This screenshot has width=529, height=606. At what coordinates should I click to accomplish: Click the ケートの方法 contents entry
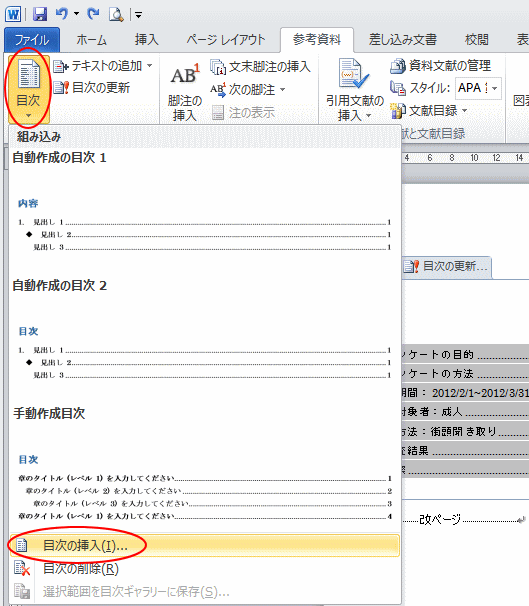pos(465,374)
